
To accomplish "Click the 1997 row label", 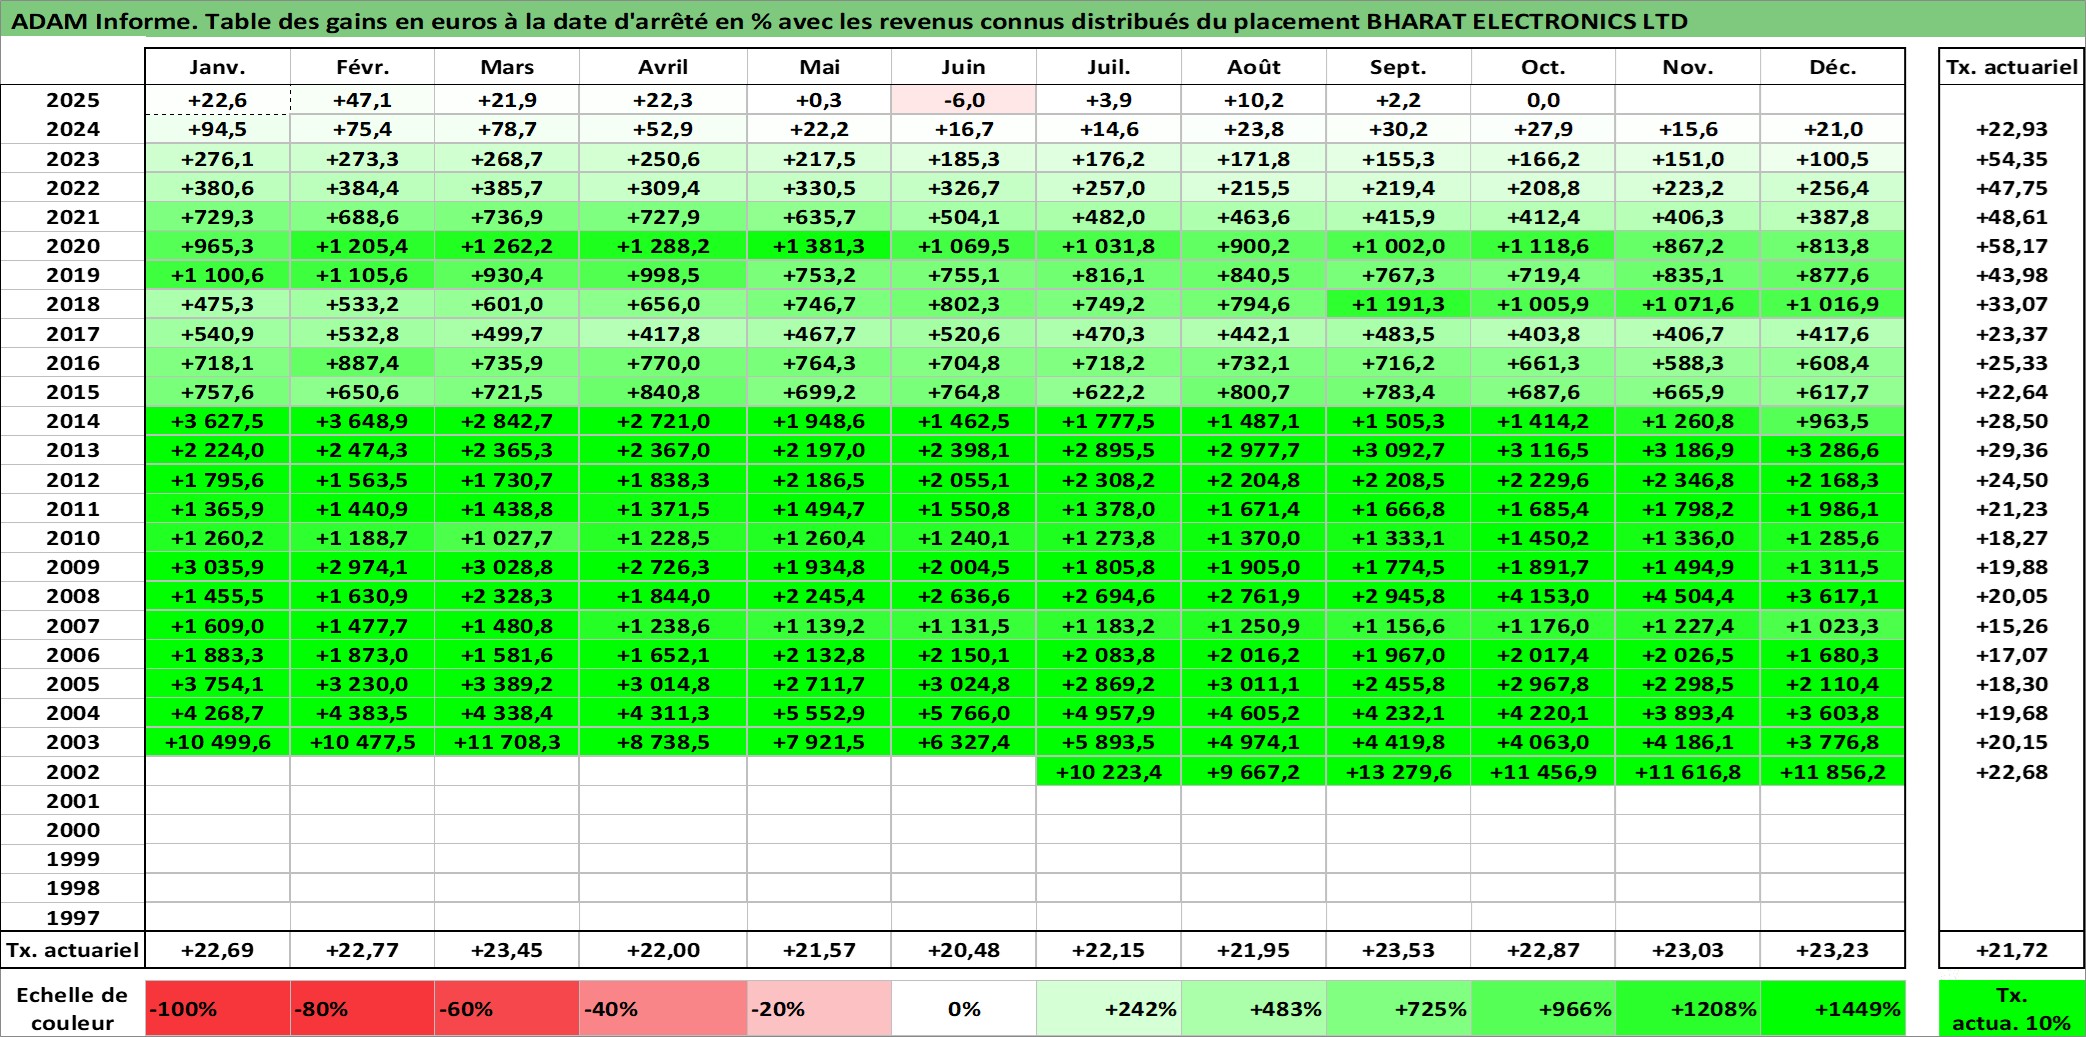I will (73, 917).
